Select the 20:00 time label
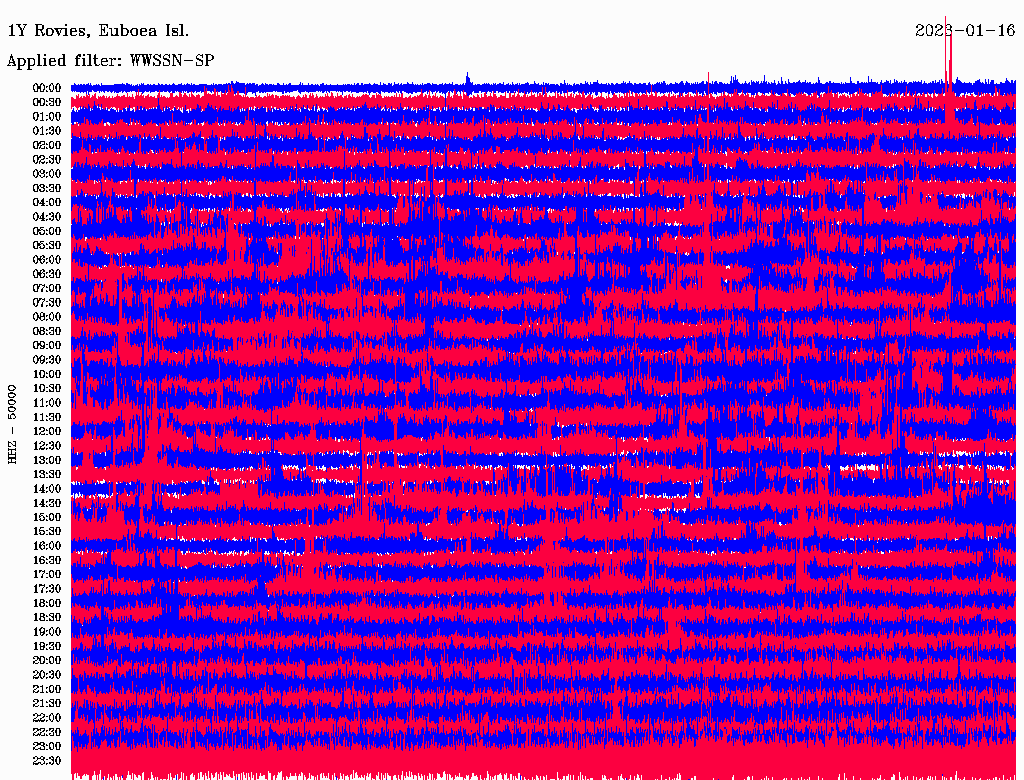This screenshot has height=780, width=1024. [x=47, y=660]
